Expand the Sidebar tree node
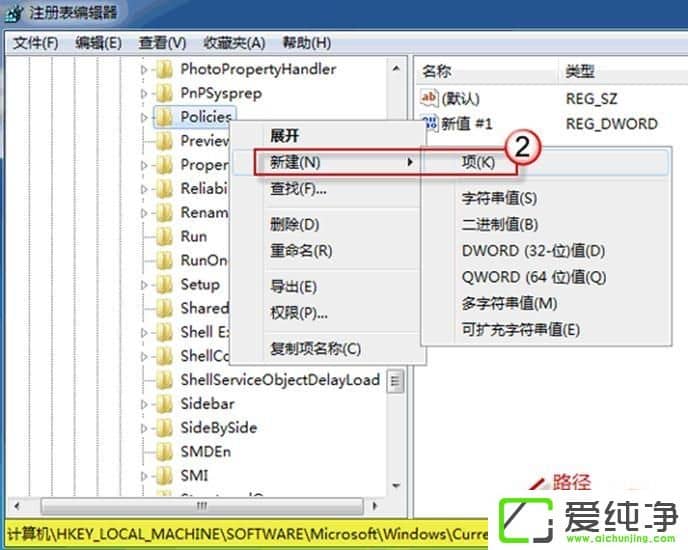 click(144, 404)
